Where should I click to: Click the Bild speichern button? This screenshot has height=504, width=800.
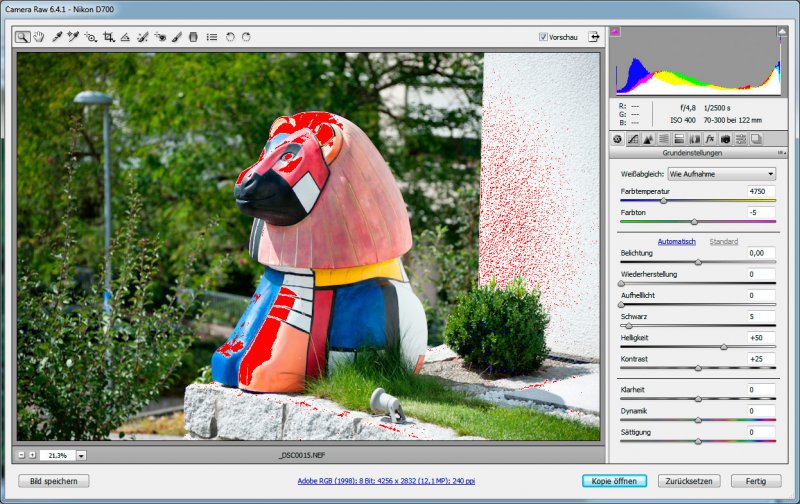[54, 481]
